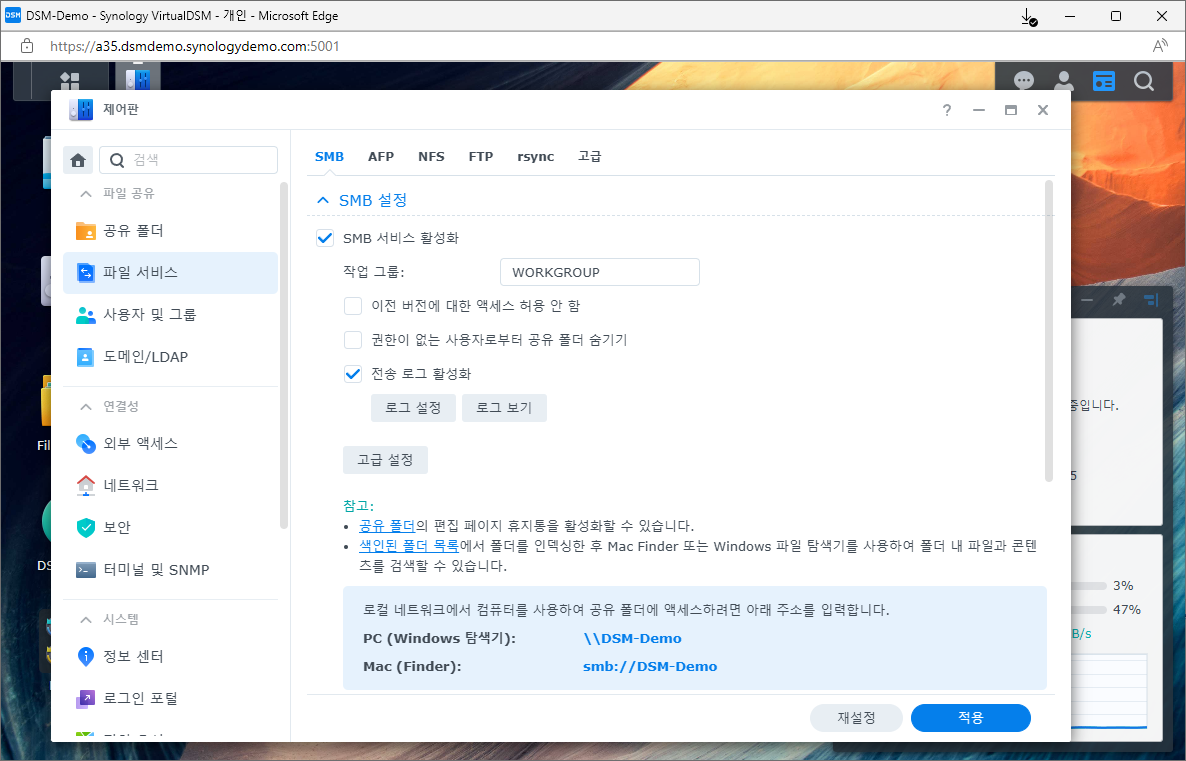The width and height of the screenshot is (1186, 761).
Task: Switch to AFP tab
Action: [x=381, y=157]
